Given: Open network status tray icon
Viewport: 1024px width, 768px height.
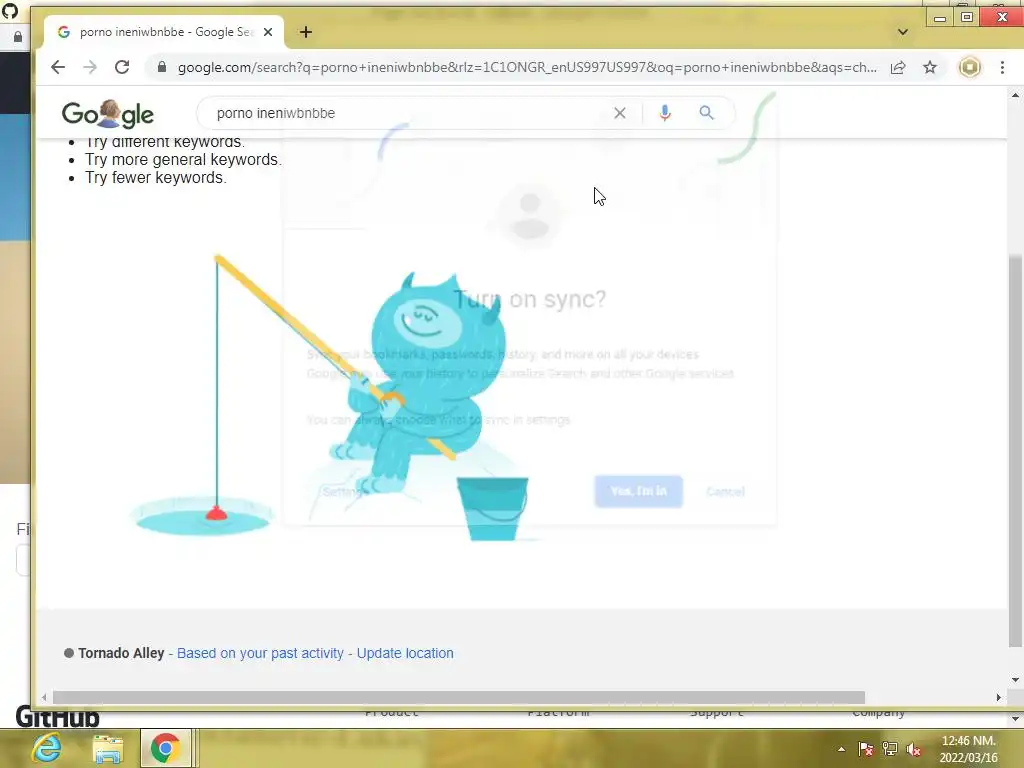Looking at the screenshot, I should click(889, 749).
